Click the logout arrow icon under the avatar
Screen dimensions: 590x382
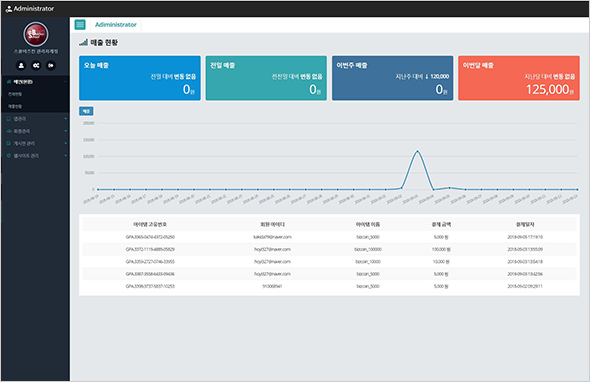click(51, 65)
